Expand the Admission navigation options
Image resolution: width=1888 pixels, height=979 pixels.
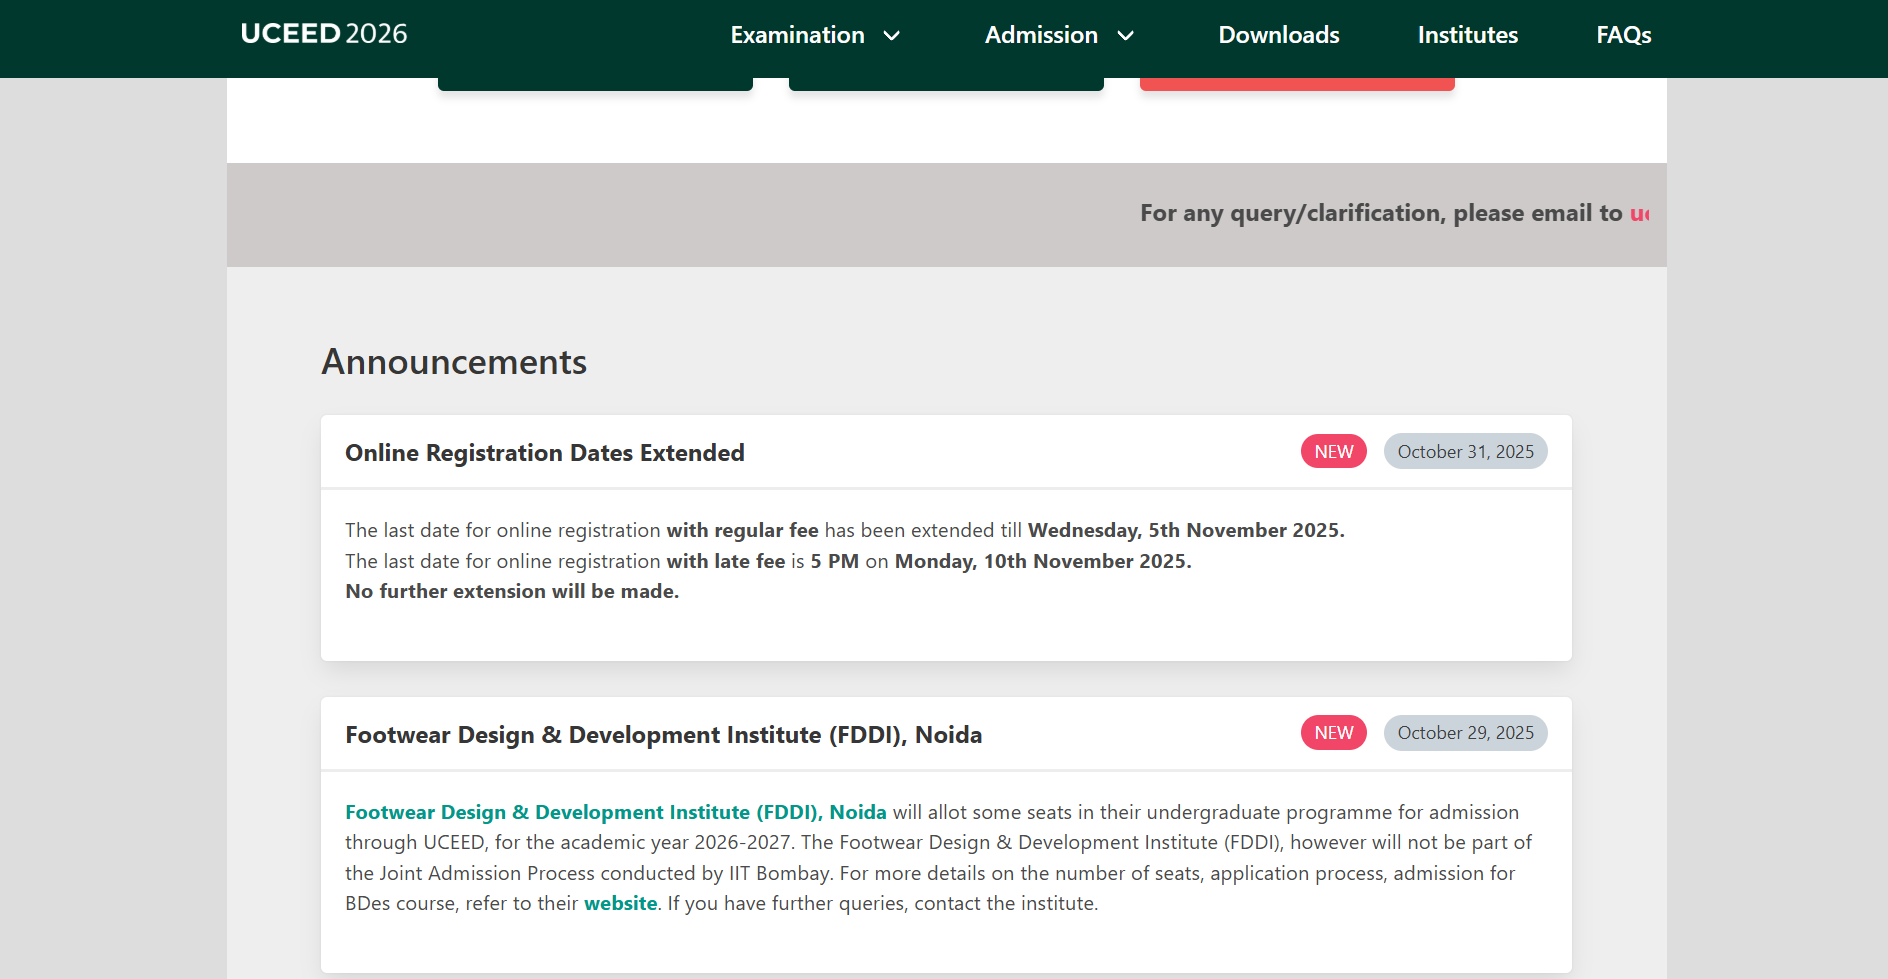point(1042,35)
